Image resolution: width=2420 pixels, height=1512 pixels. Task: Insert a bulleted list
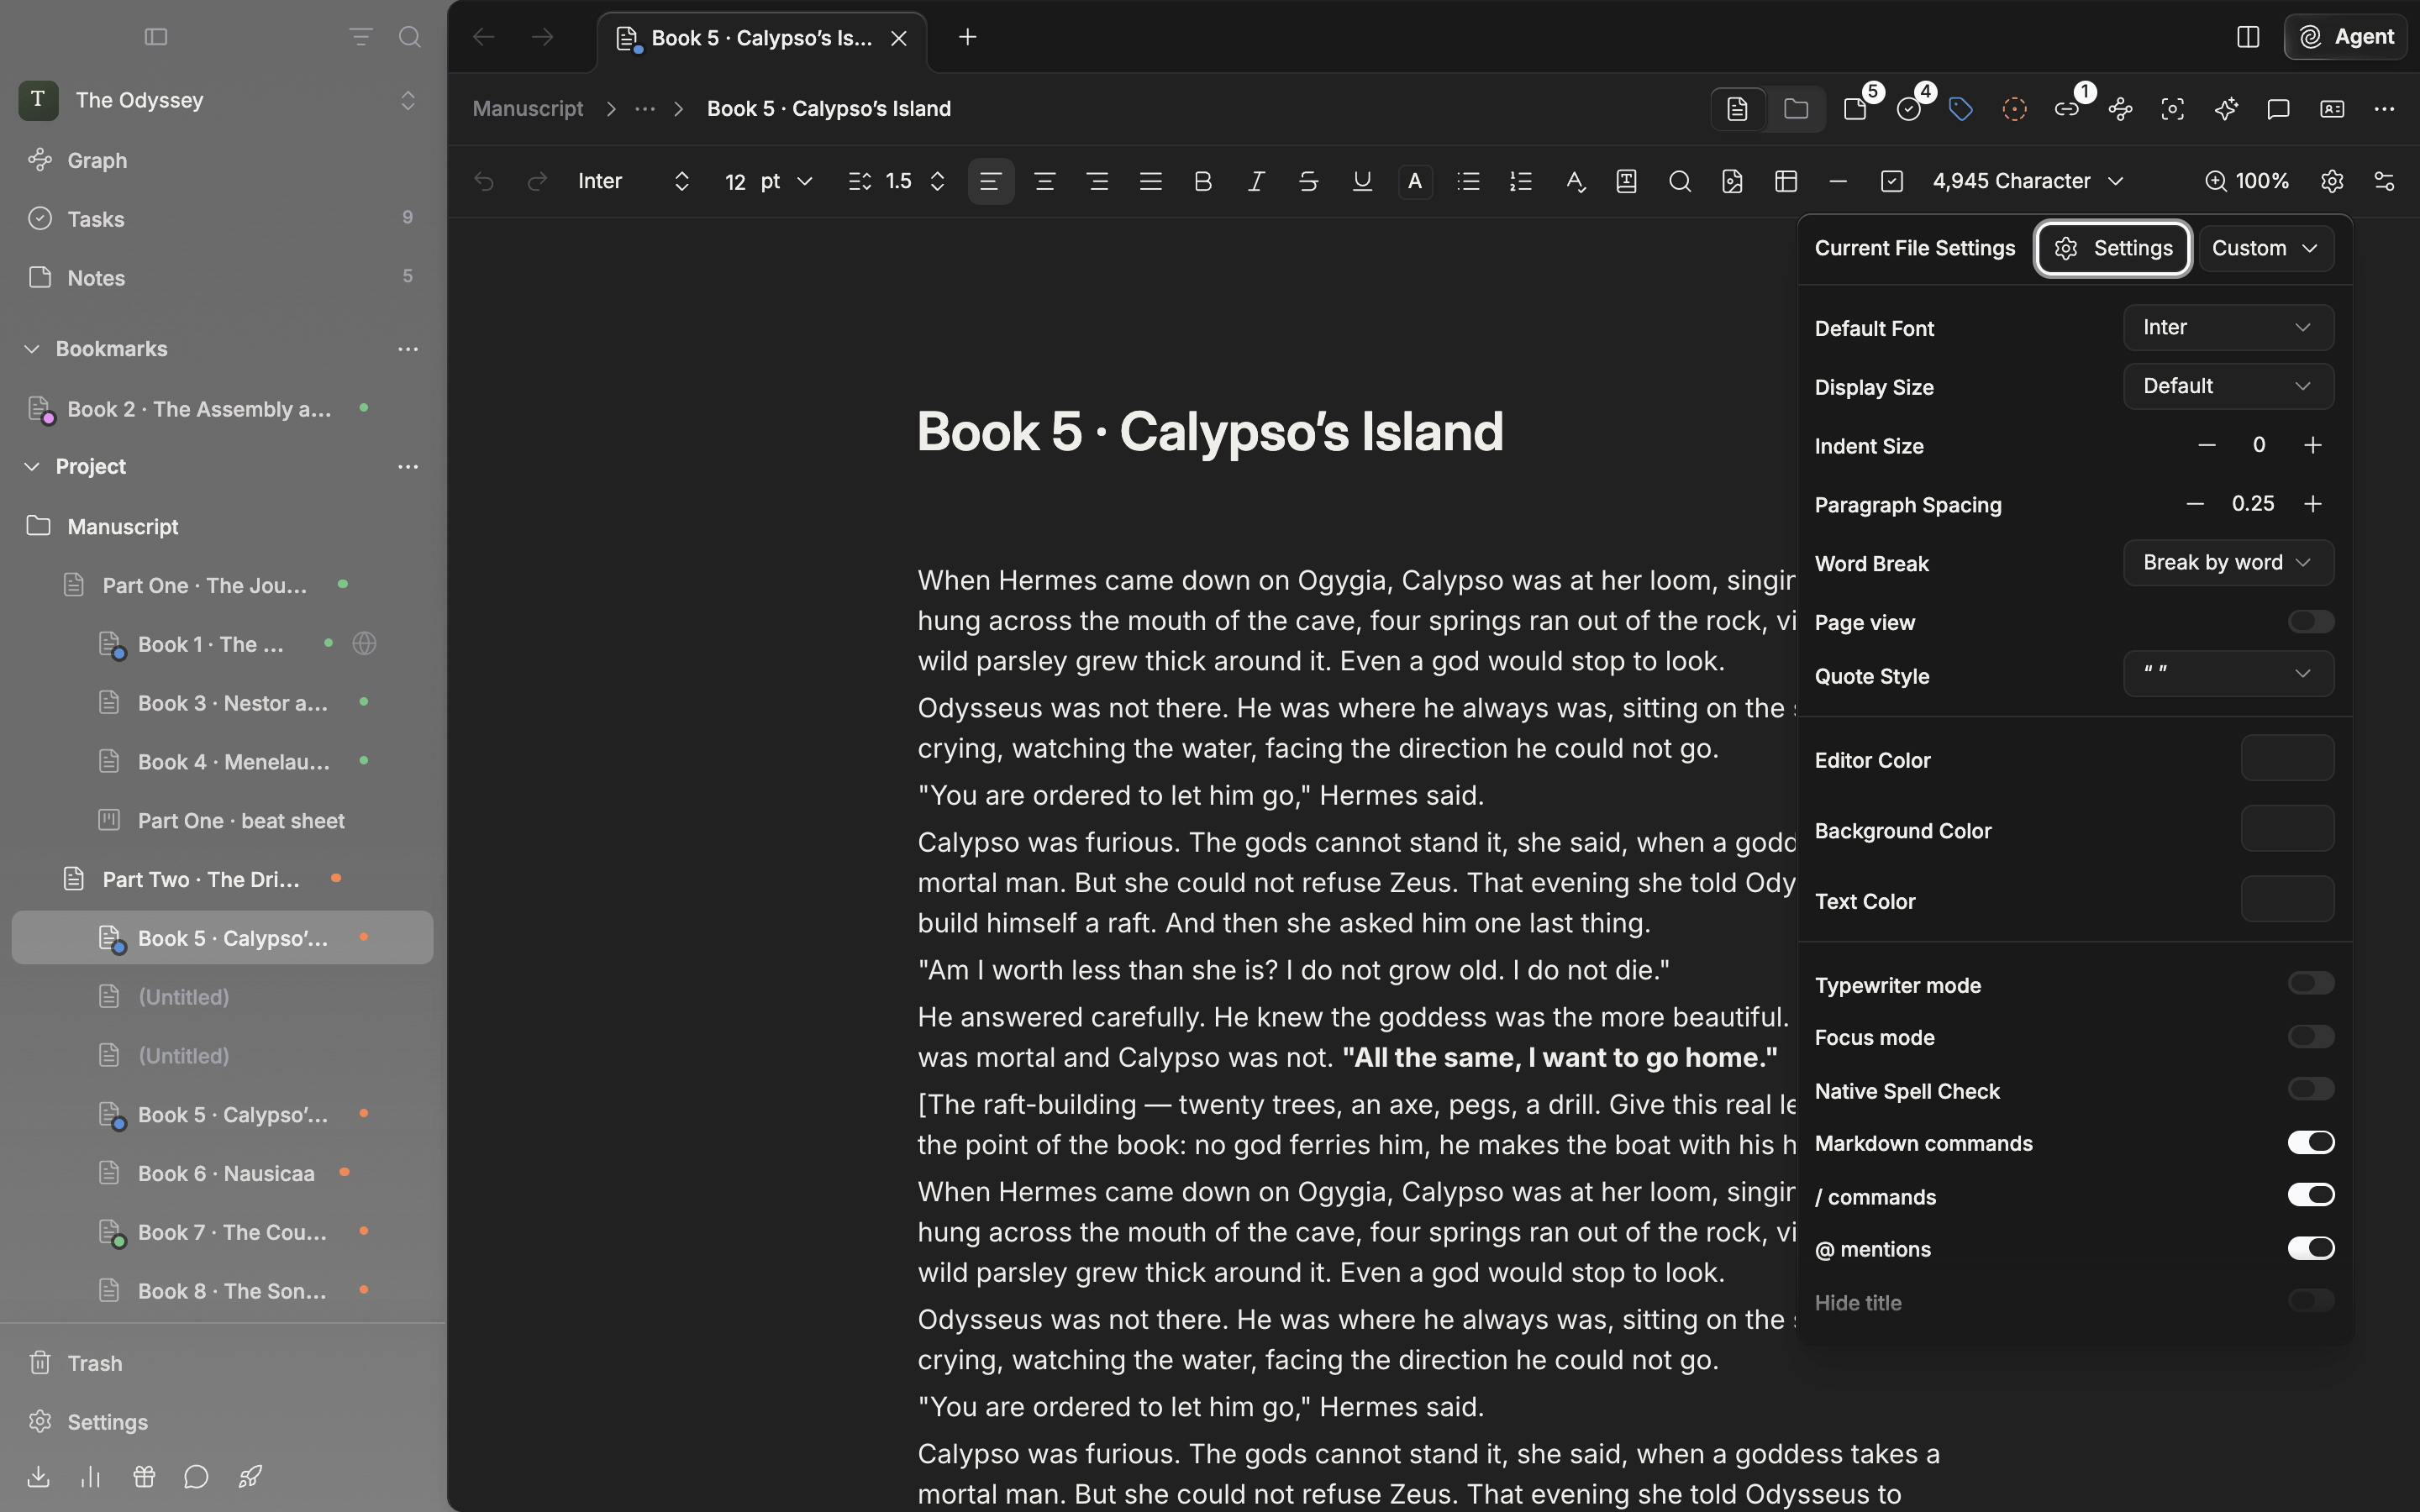coord(1468,181)
